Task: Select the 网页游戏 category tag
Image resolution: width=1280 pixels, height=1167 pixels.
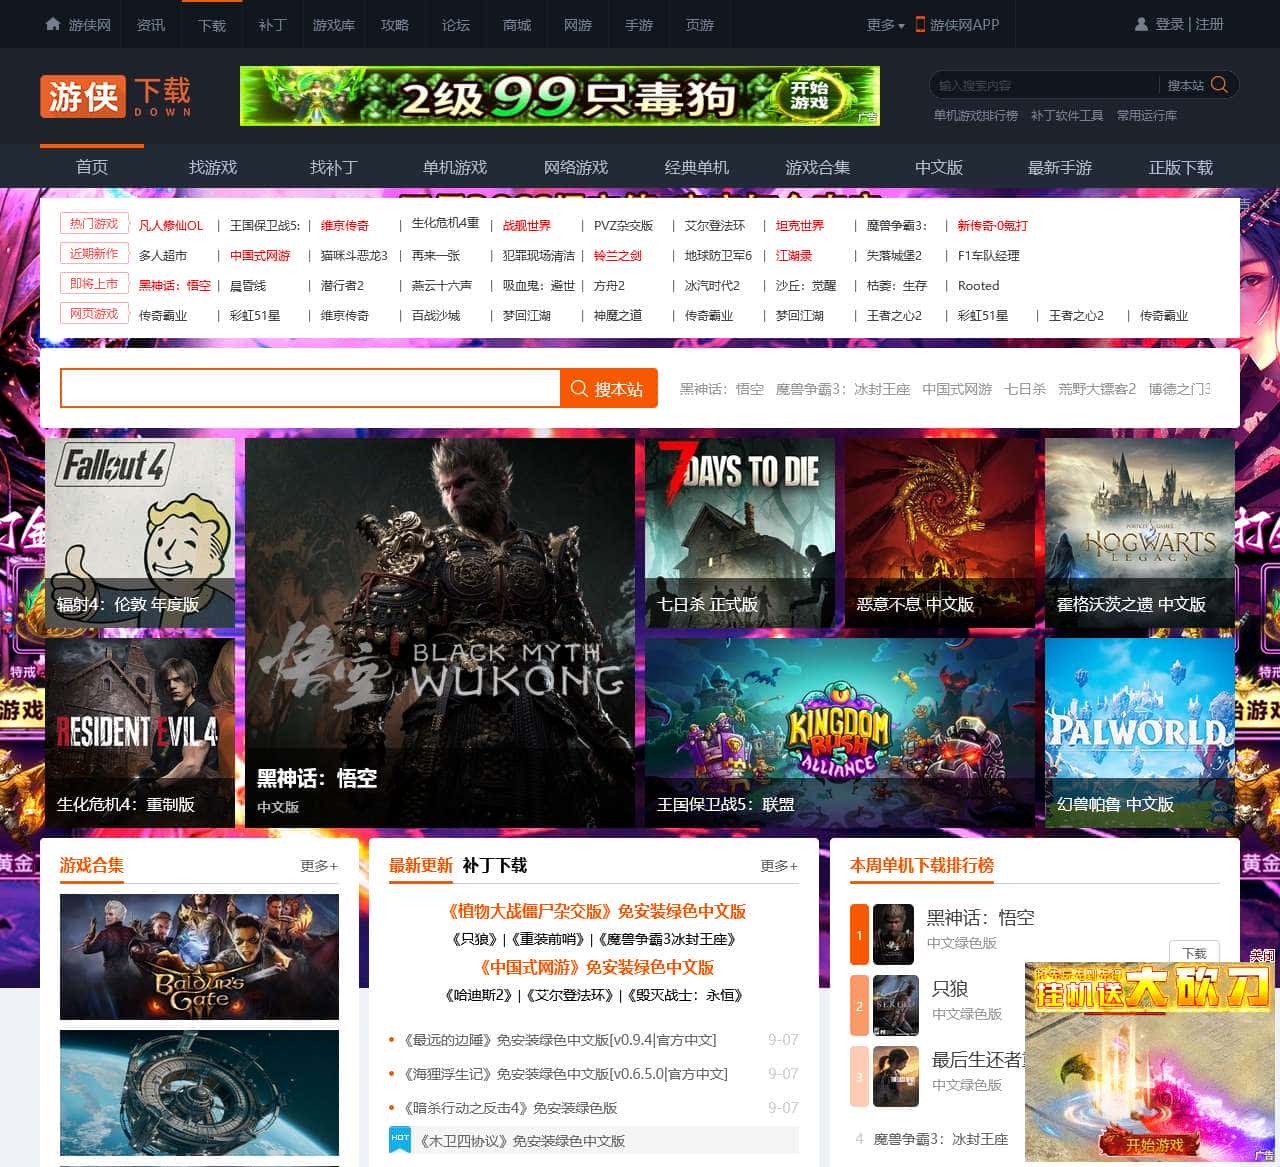Action: (x=94, y=314)
